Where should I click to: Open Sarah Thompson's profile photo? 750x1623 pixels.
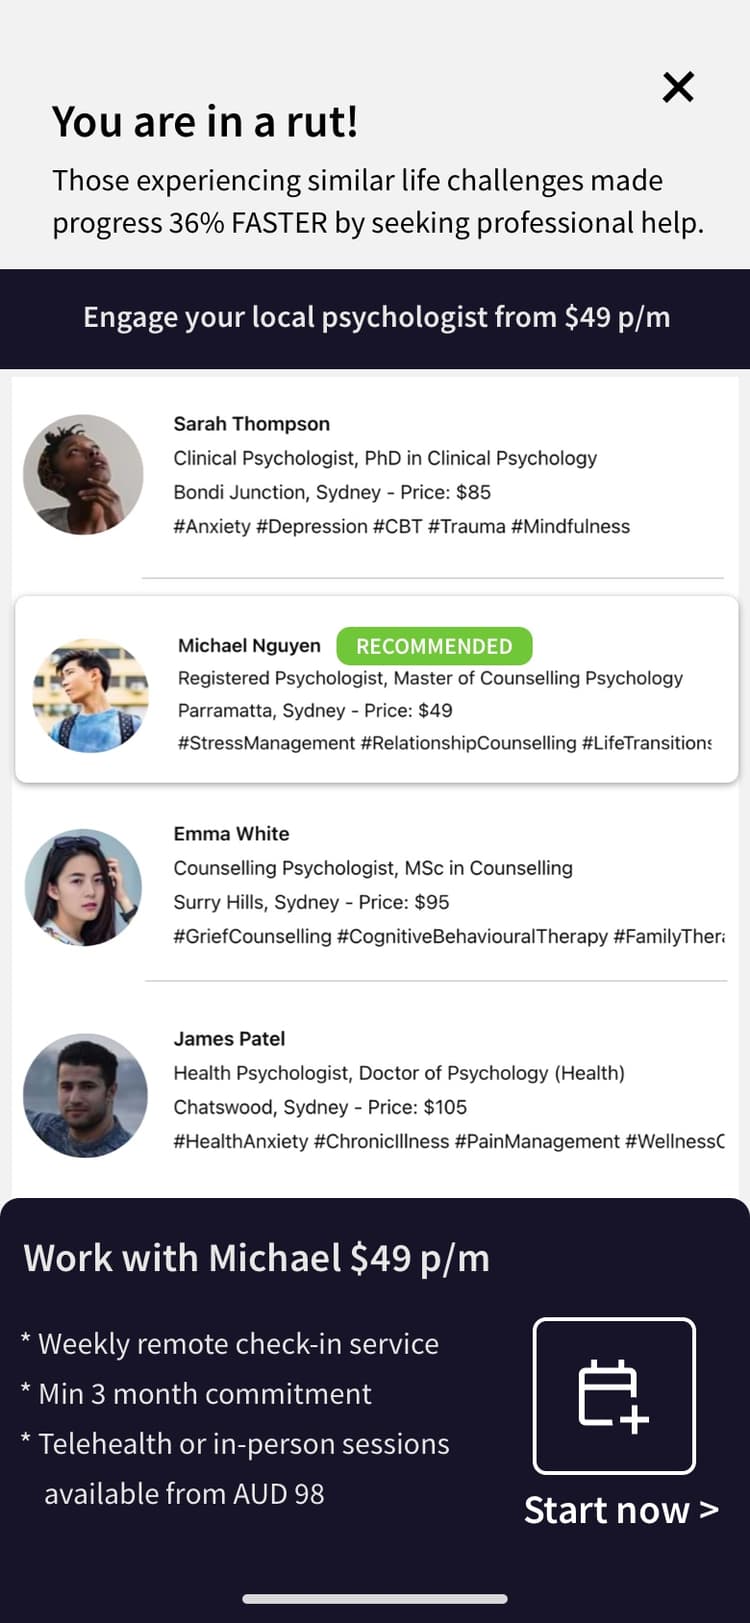(x=83, y=475)
